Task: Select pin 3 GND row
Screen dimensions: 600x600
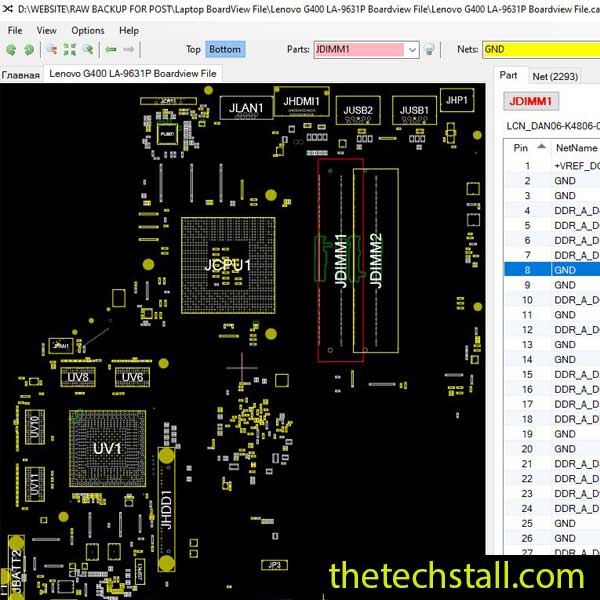Action: (552, 196)
